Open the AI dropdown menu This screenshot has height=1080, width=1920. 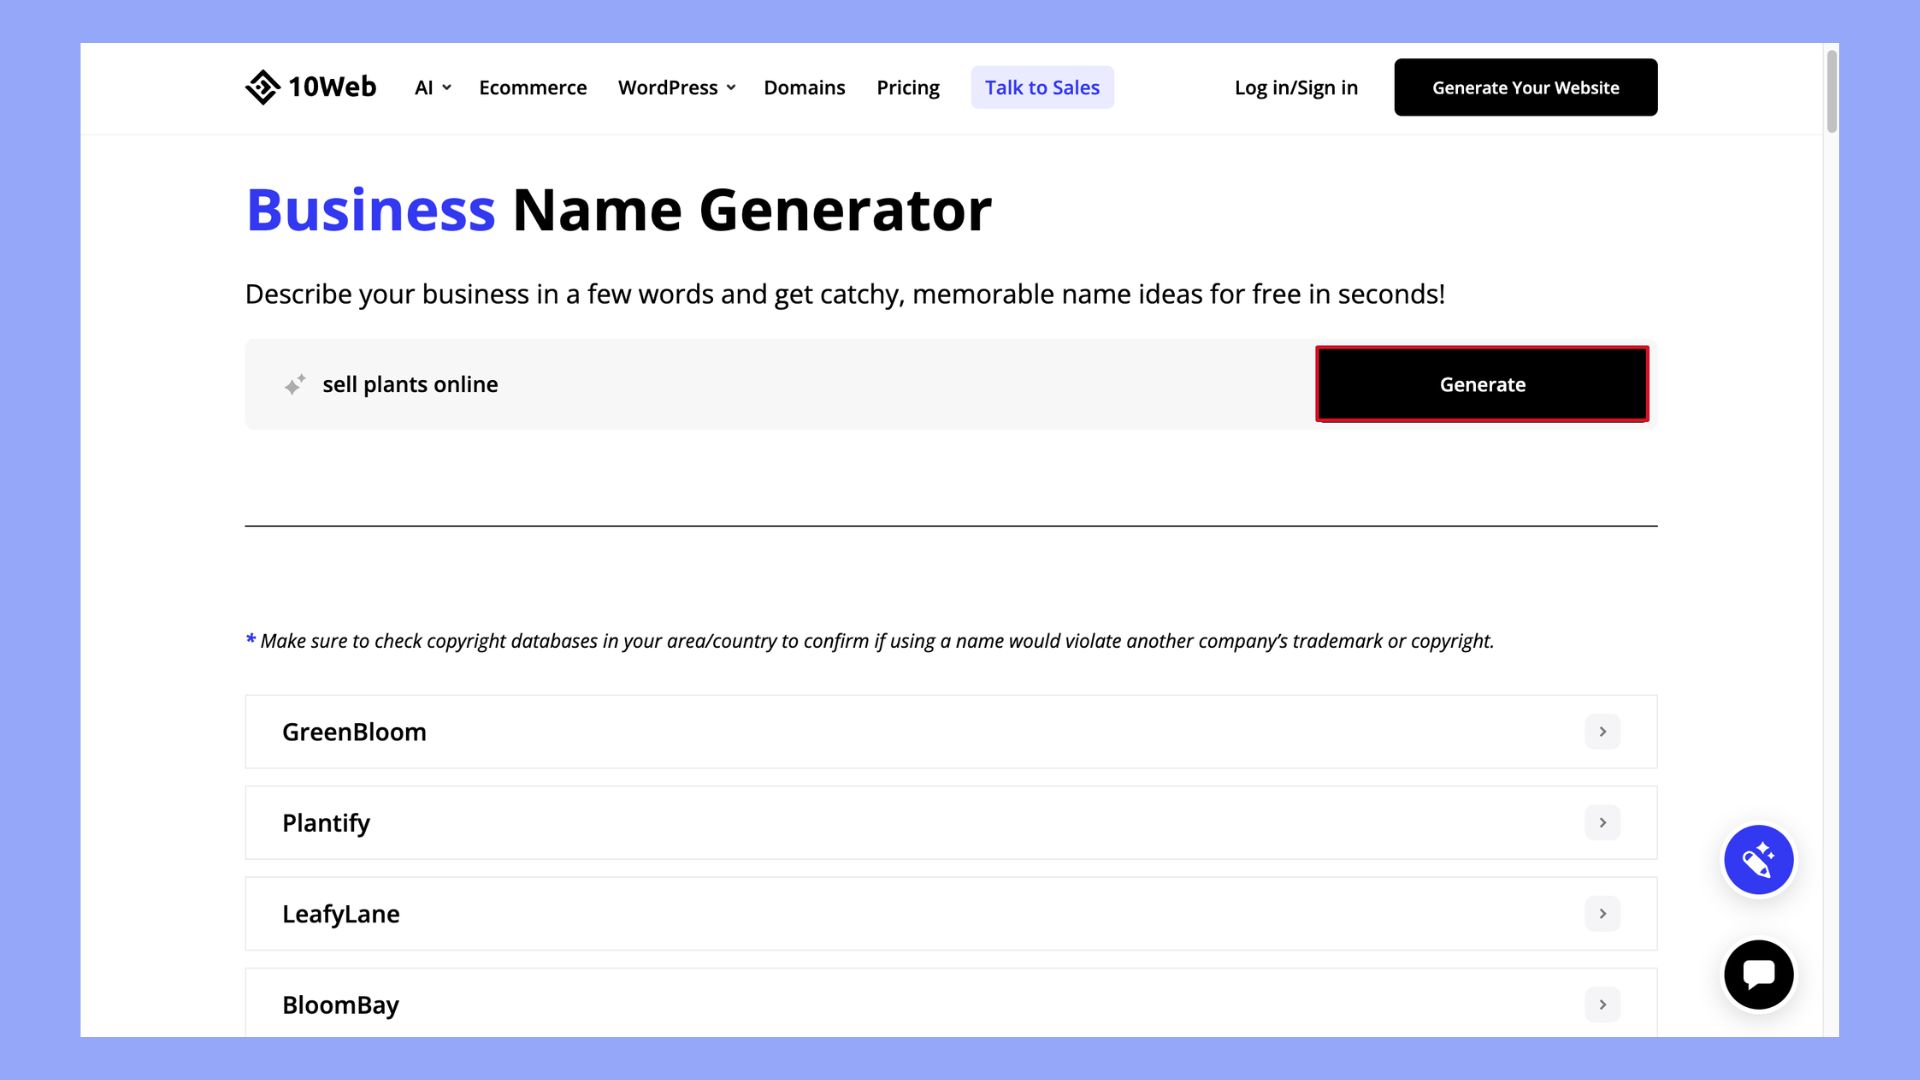tap(430, 87)
